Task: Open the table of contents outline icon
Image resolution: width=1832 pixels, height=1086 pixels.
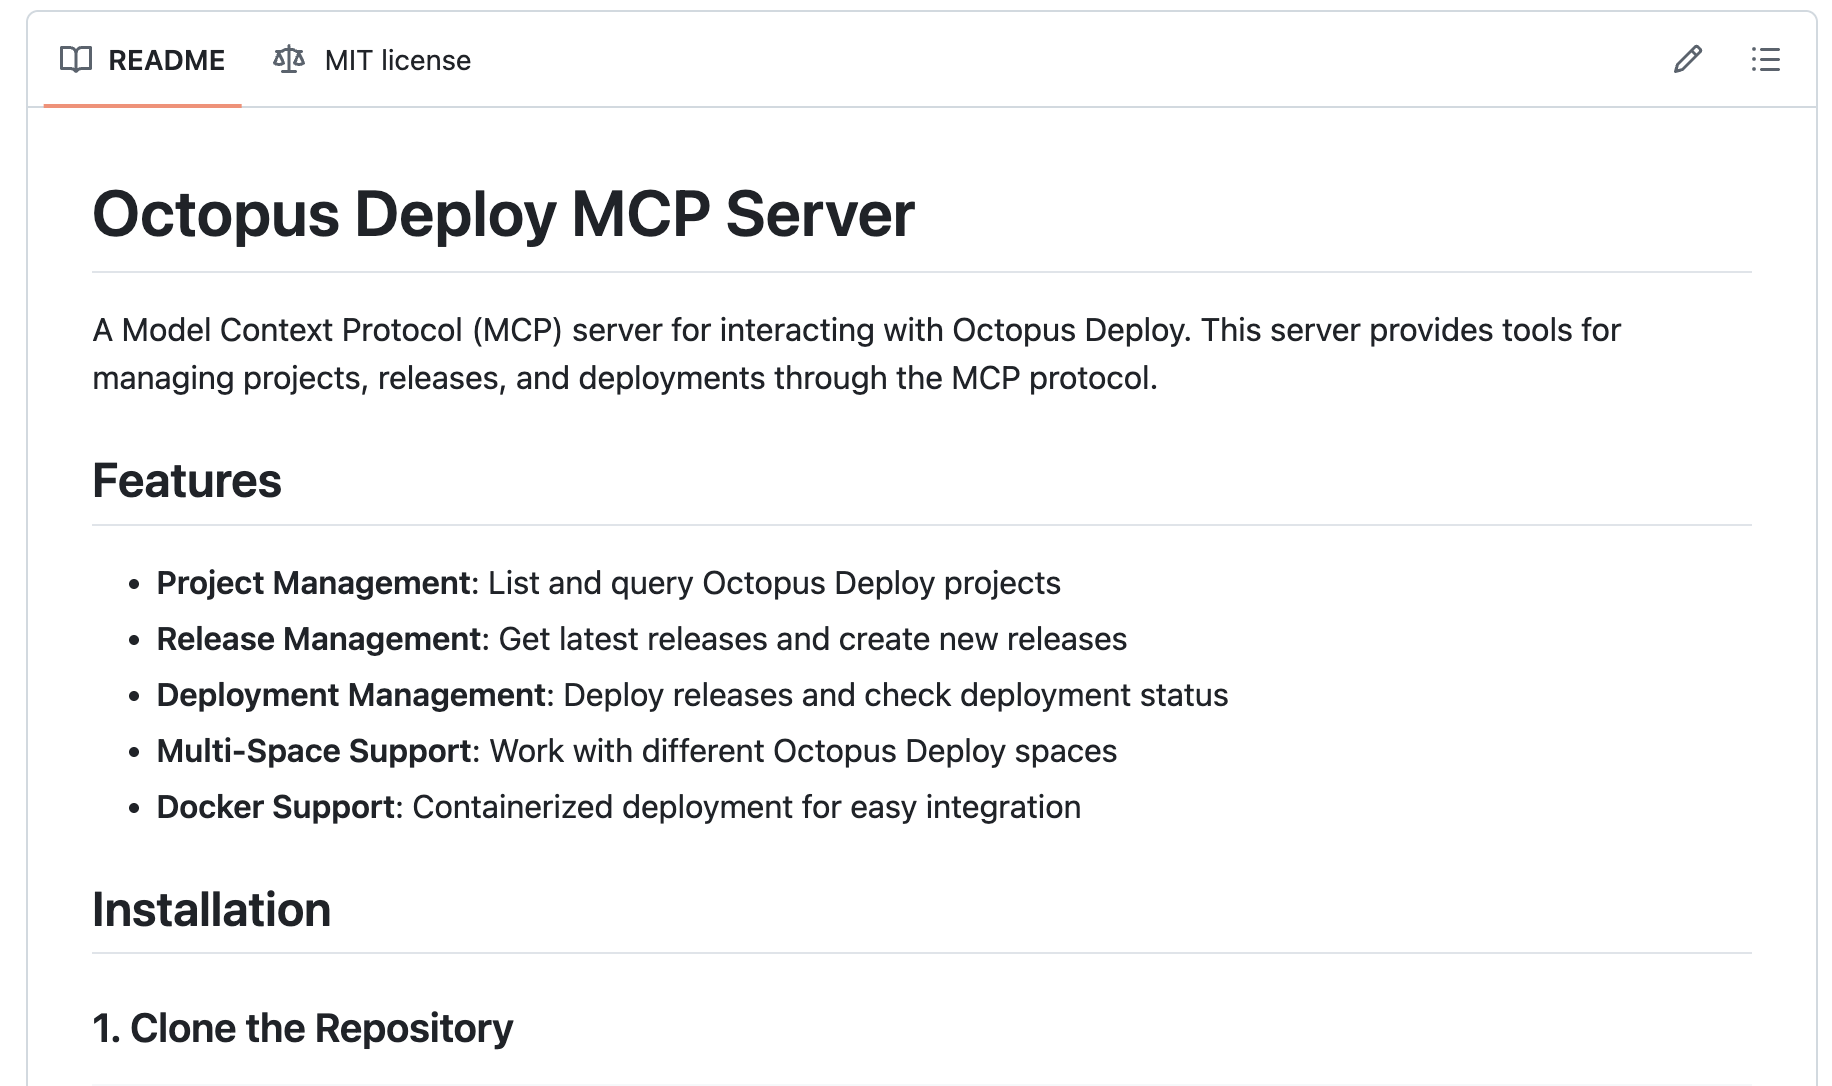Action: [1766, 60]
